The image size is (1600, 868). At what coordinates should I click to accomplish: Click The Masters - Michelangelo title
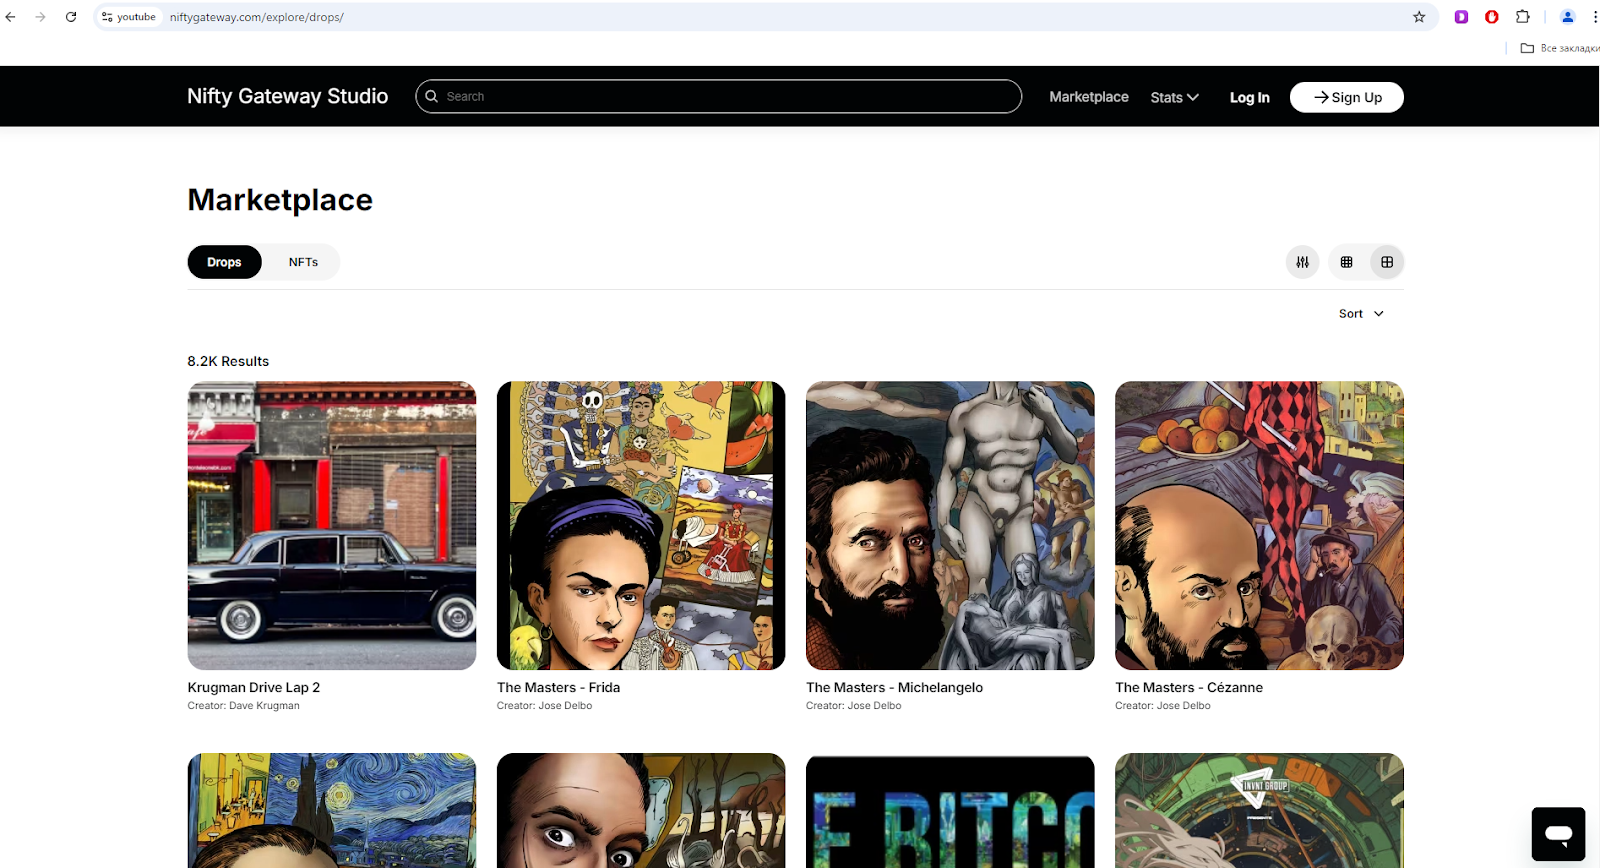tap(894, 688)
